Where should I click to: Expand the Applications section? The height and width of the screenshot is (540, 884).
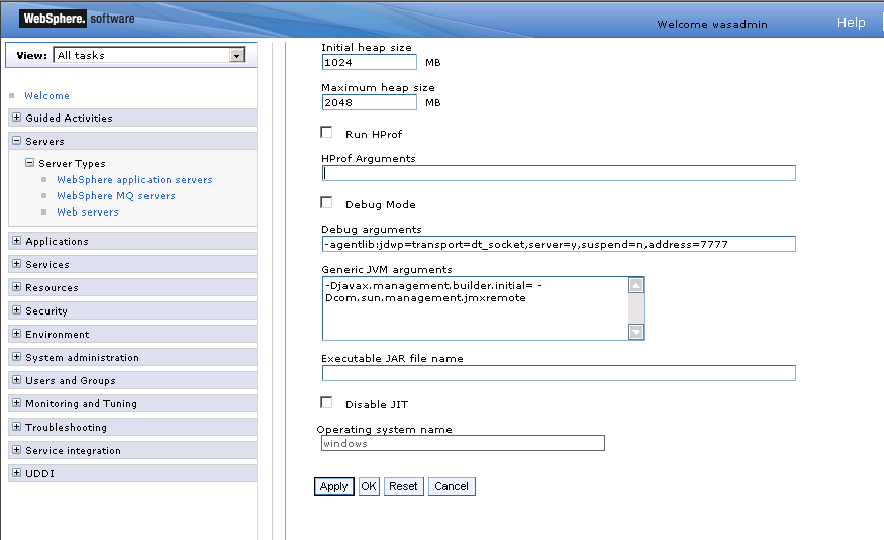[16, 241]
